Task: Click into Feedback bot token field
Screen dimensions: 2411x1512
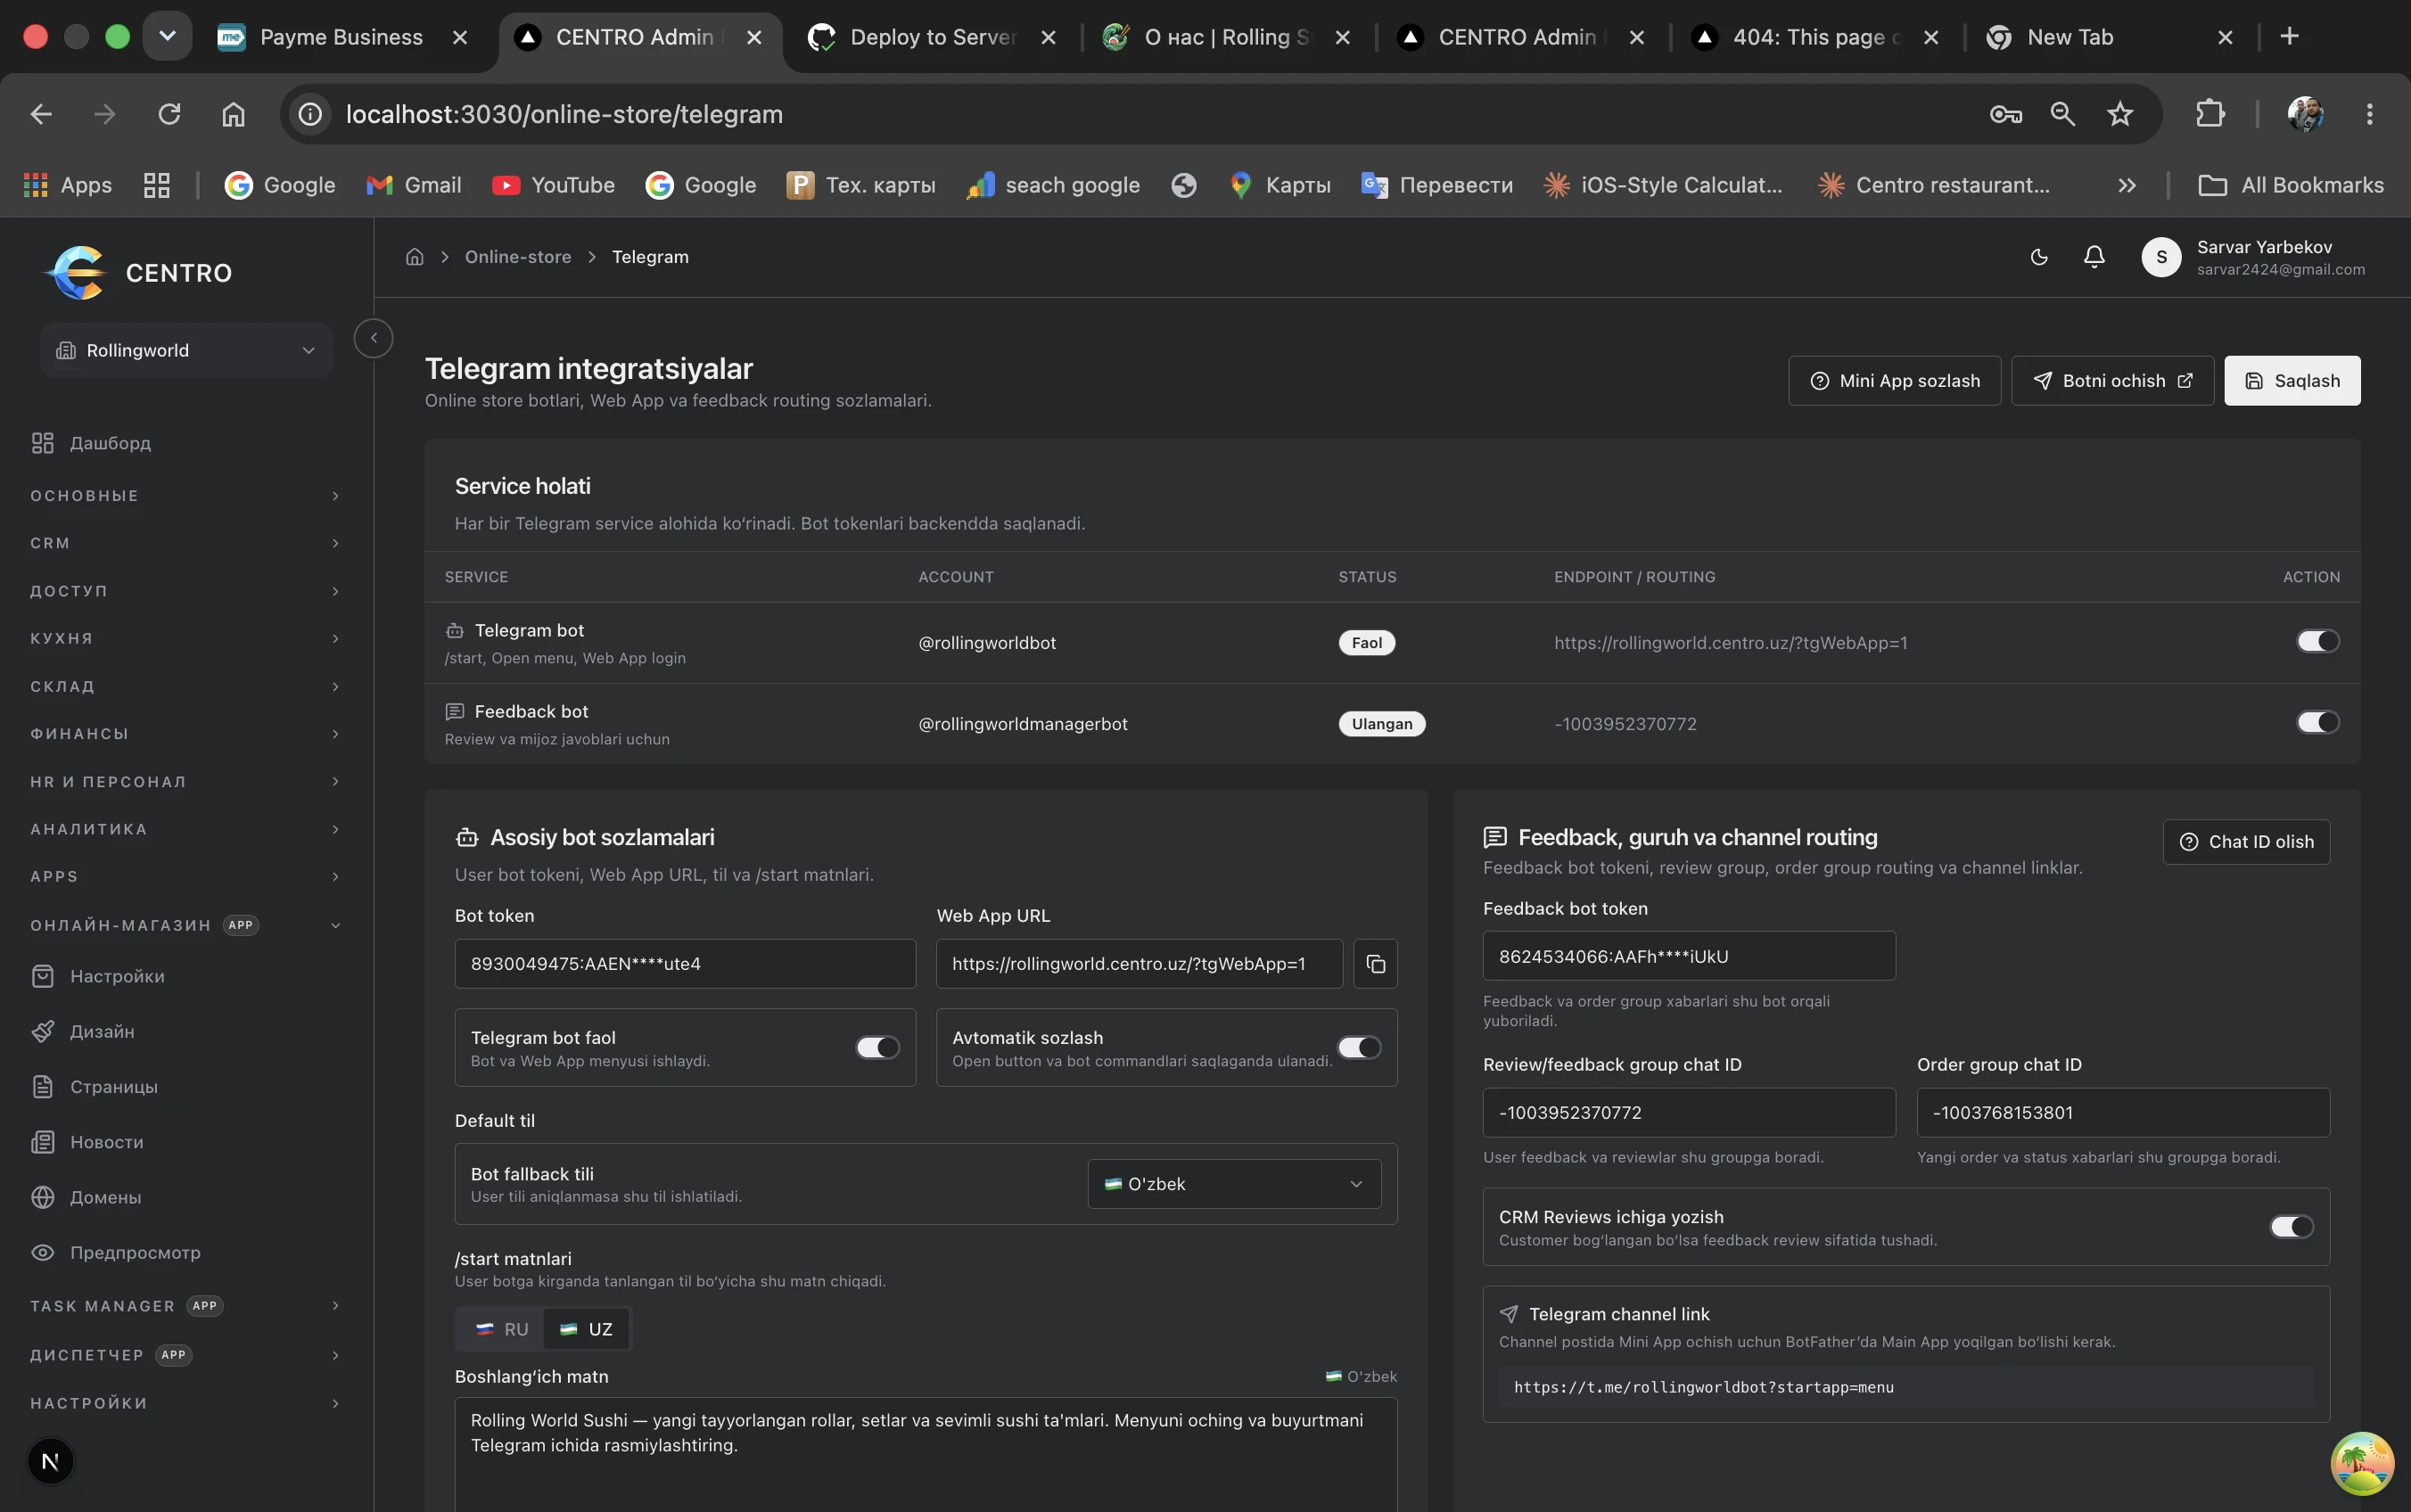Action: pyautogui.click(x=1689, y=956)
